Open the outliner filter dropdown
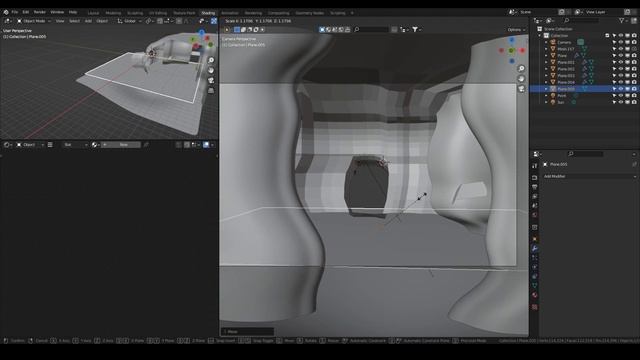The image size is (640, 360). tap(623, 20)
